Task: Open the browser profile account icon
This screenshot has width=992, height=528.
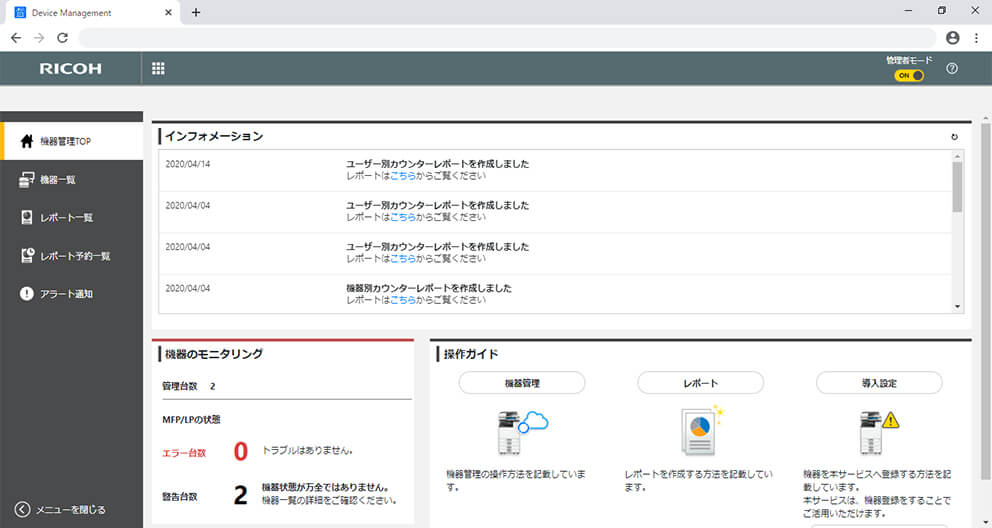Action: [x=952, y=38]
